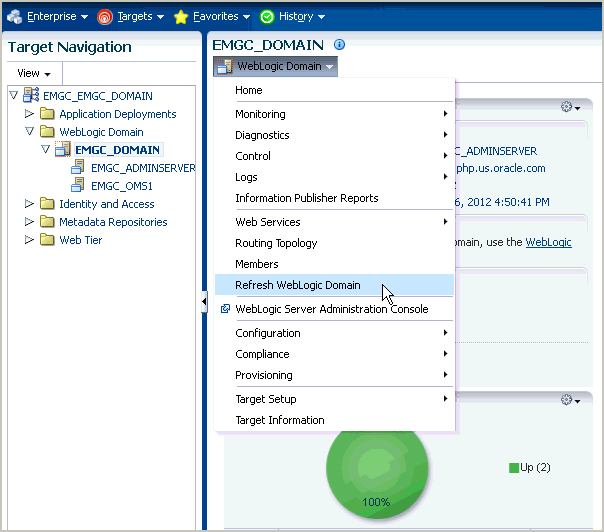Click the WebLogic Domain menu button icon
Viewport: 604px width, 532px height.
coord(225,66)
